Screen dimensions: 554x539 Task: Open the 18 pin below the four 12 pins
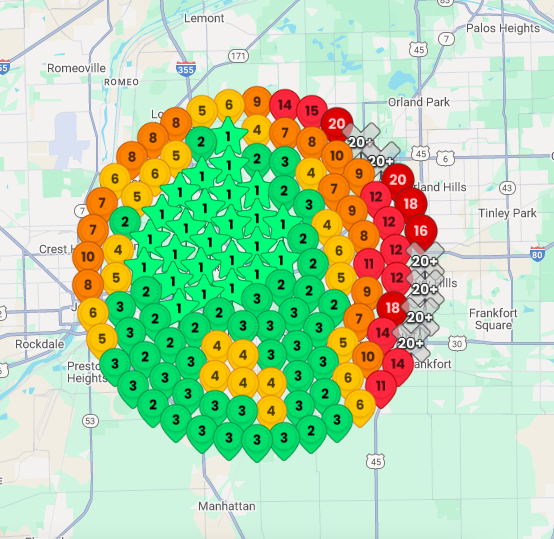(x=392, y=308)
